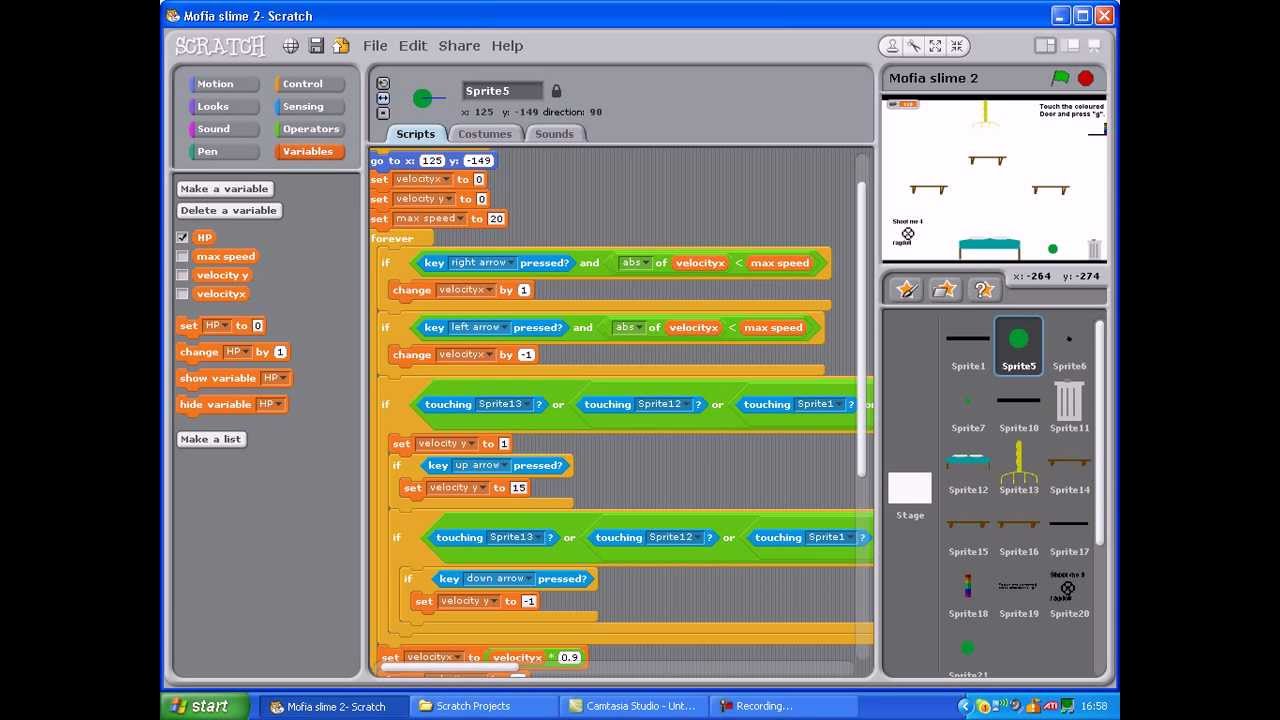Check the max speed variable checkbox
1280x720 pixels.
(x=182, y=257)
